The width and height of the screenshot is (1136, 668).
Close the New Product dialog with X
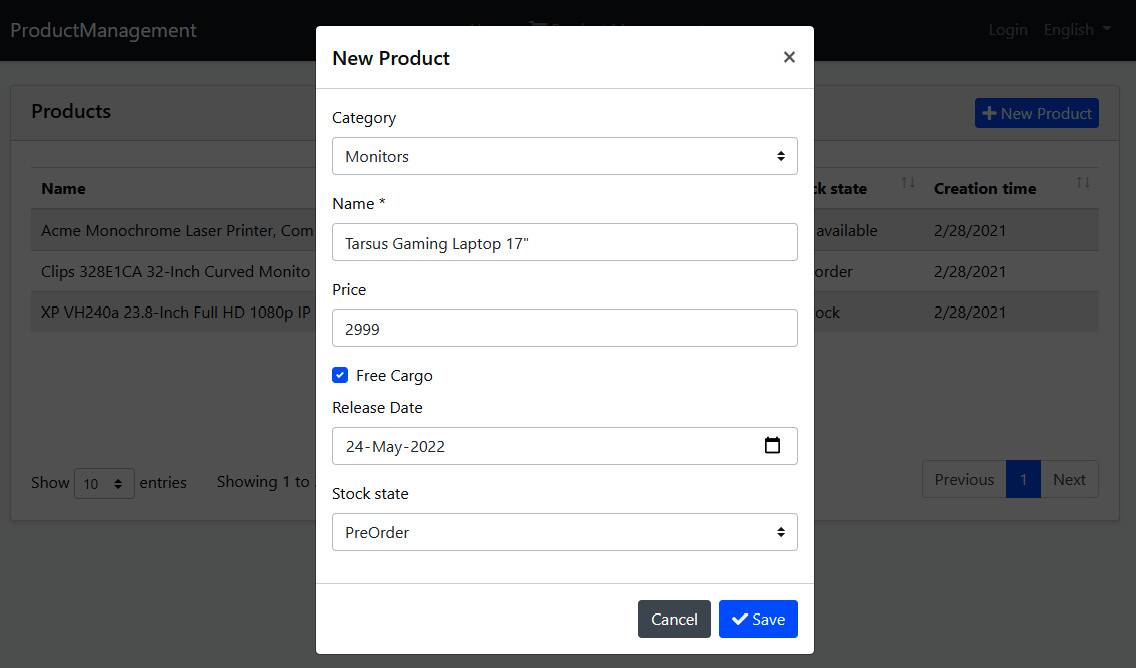(789, 57)
